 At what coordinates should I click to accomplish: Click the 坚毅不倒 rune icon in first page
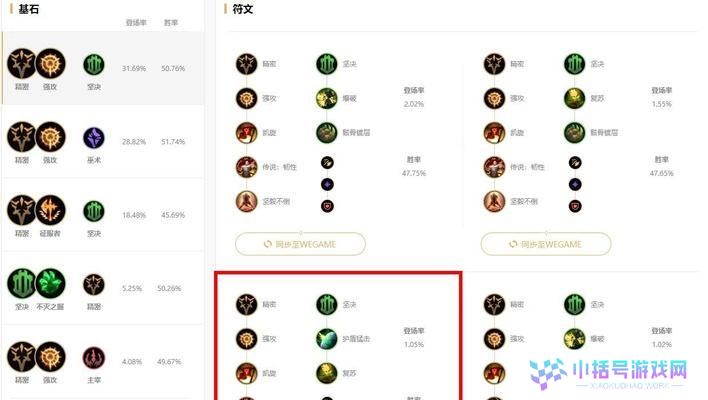point(247,201)
